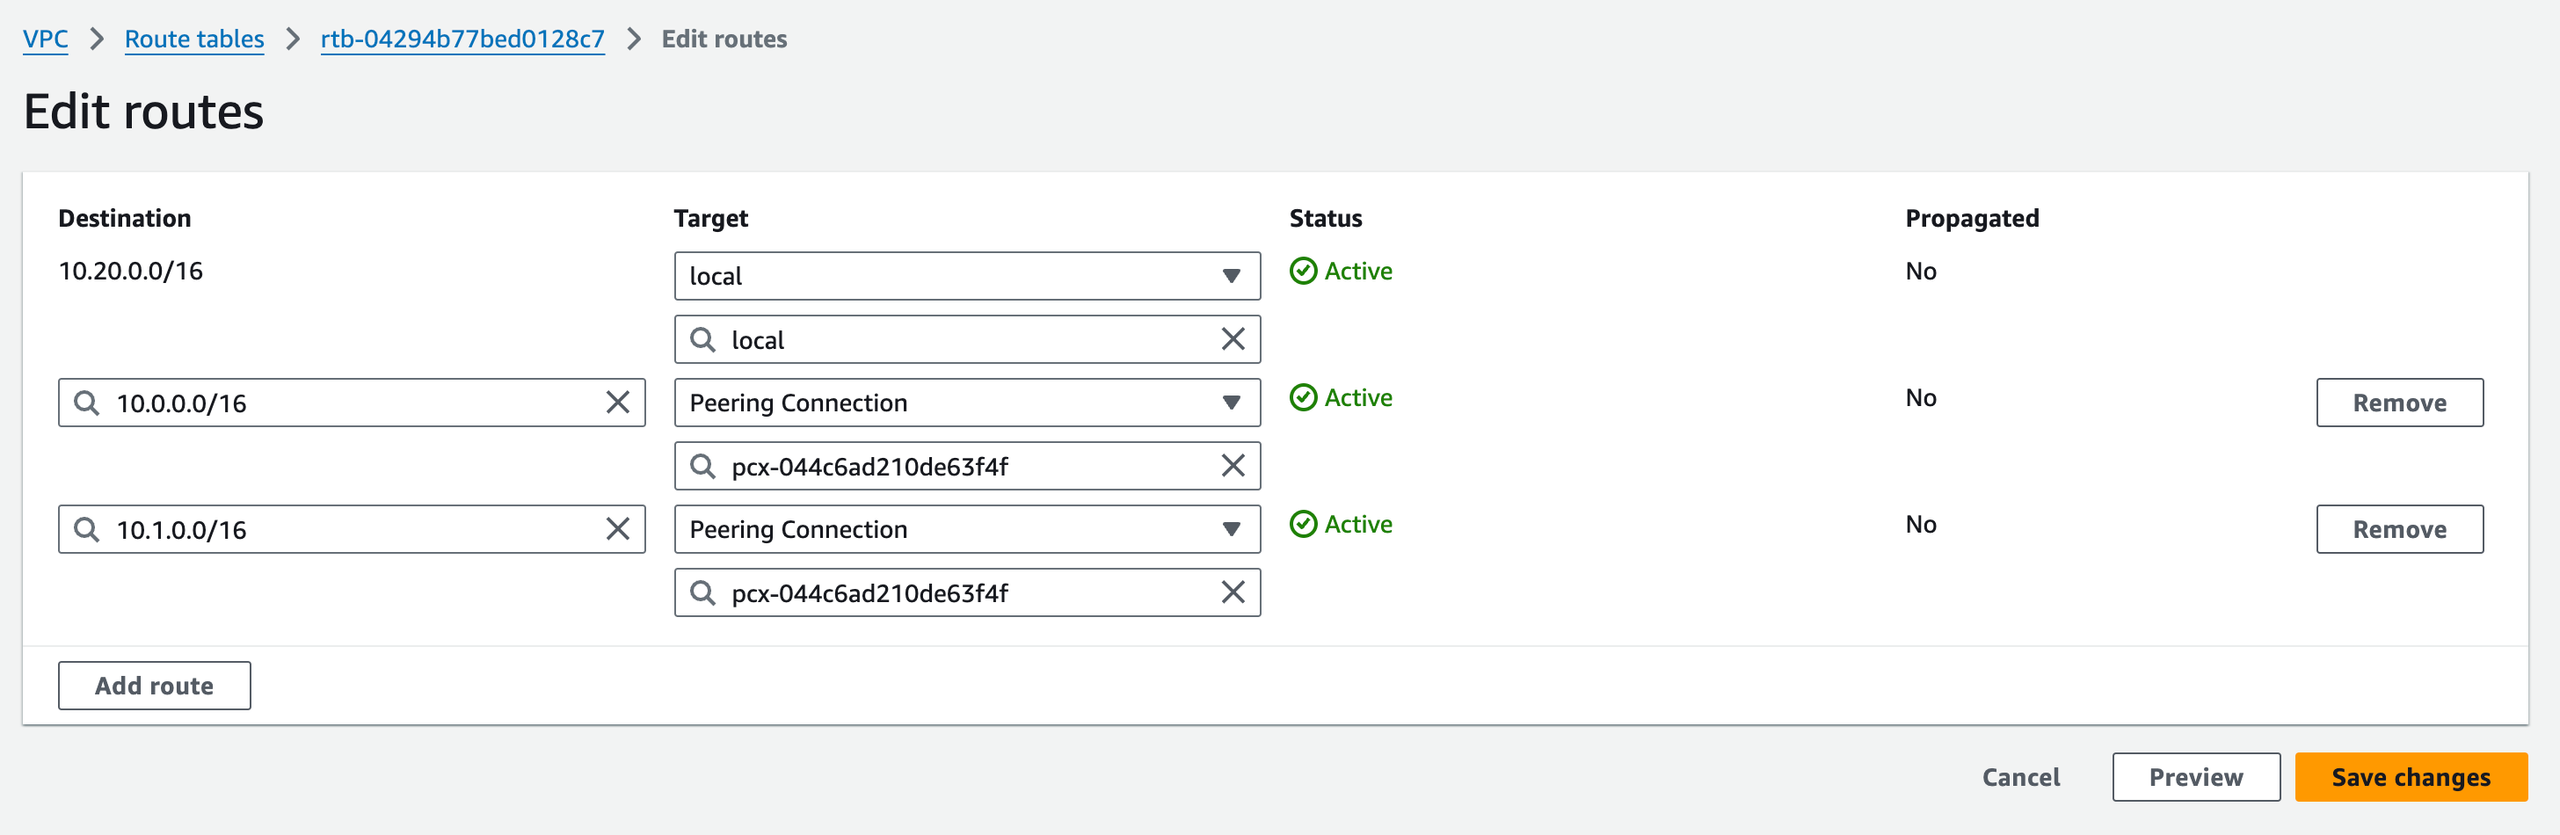
Task: Remove the 10.0.0.0/16 route
Action: [2399, 403]
